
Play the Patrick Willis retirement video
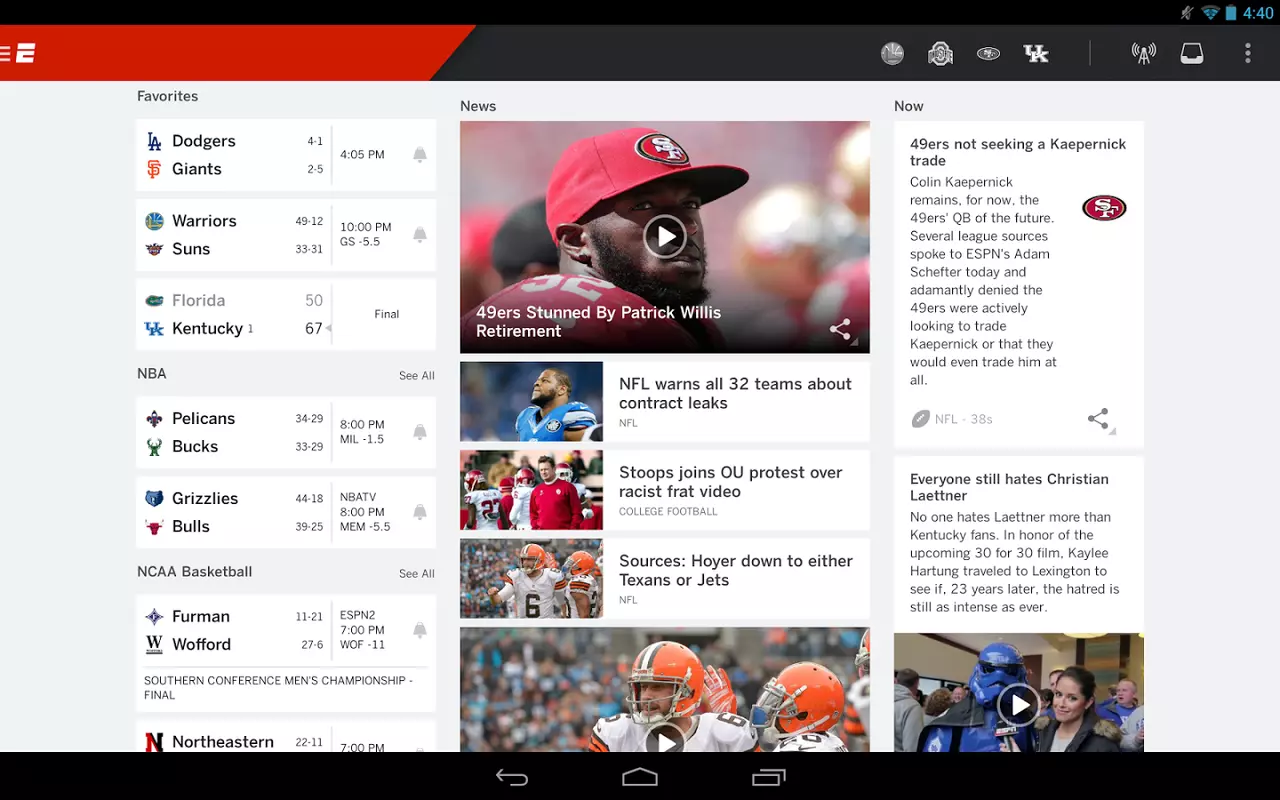coord(665,237)
